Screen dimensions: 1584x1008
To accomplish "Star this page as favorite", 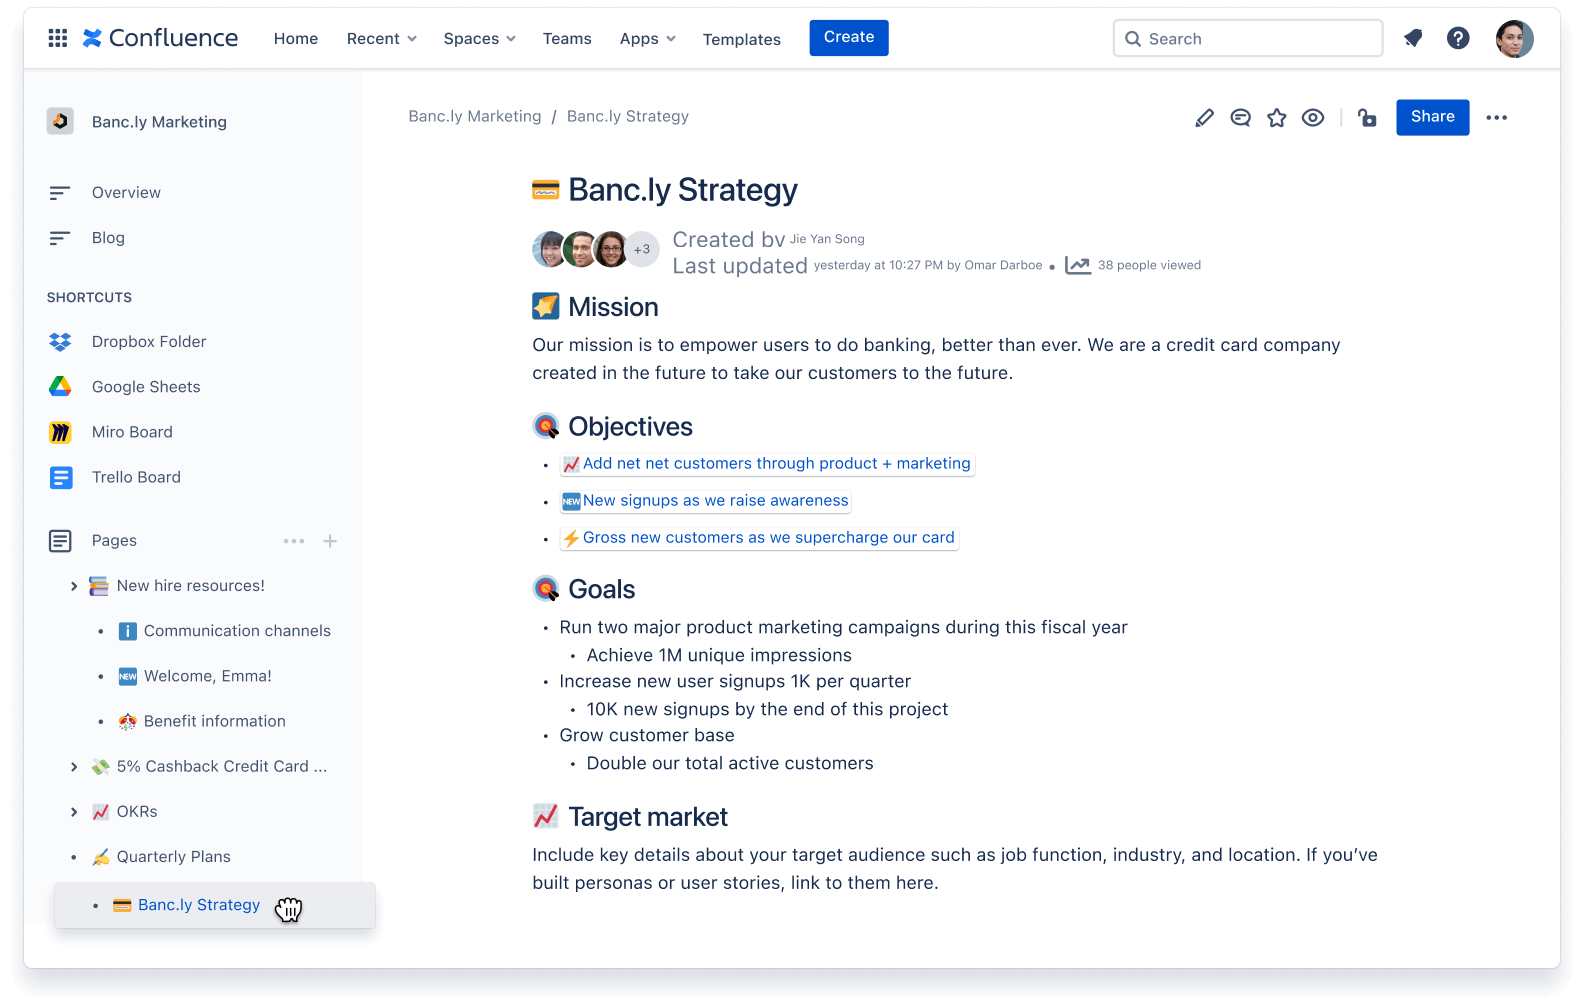I will [x=1276, y=118].
